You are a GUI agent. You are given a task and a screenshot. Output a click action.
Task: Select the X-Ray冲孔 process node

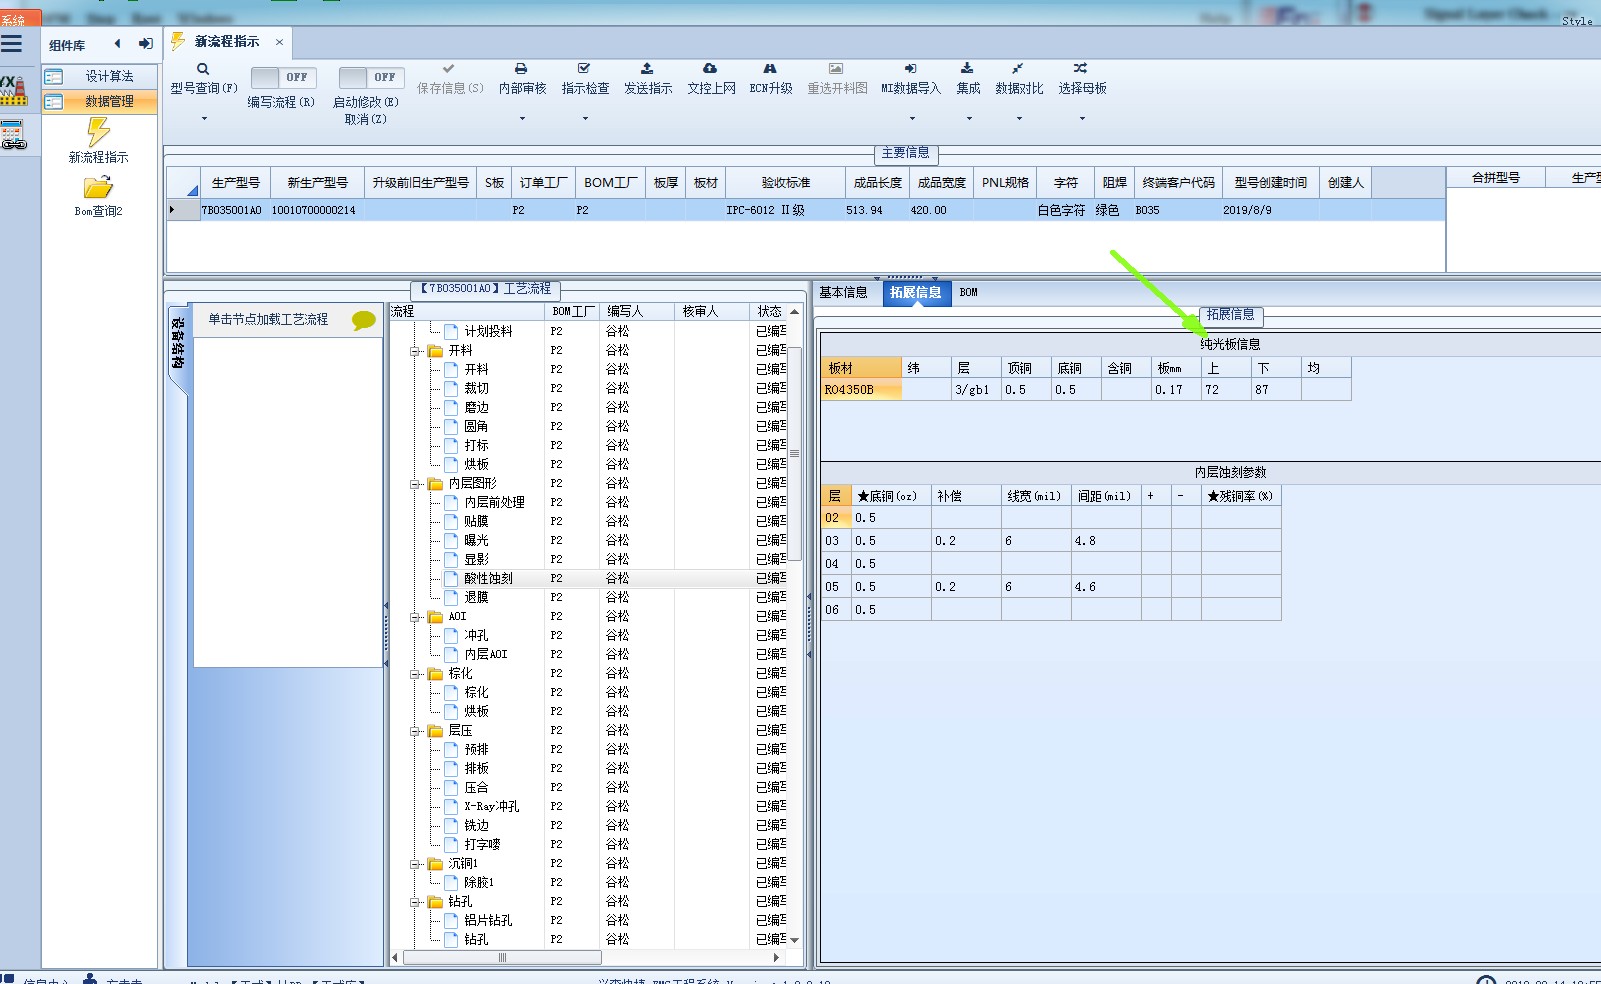491,807
